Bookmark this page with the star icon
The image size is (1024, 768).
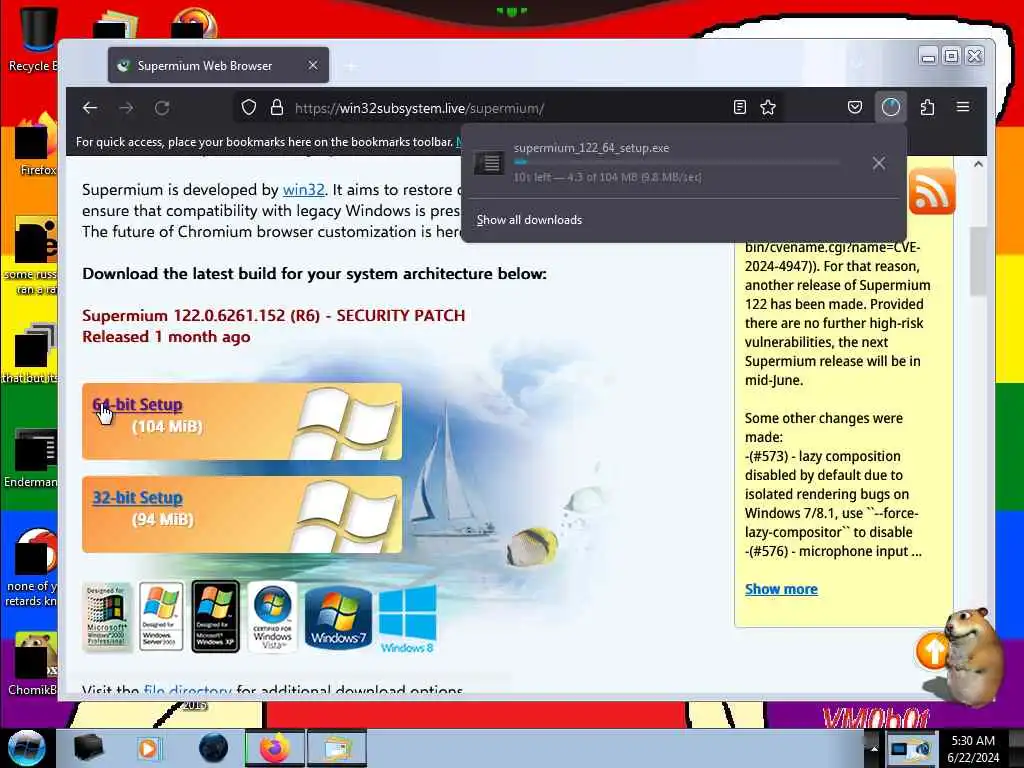tap(768, 108)
